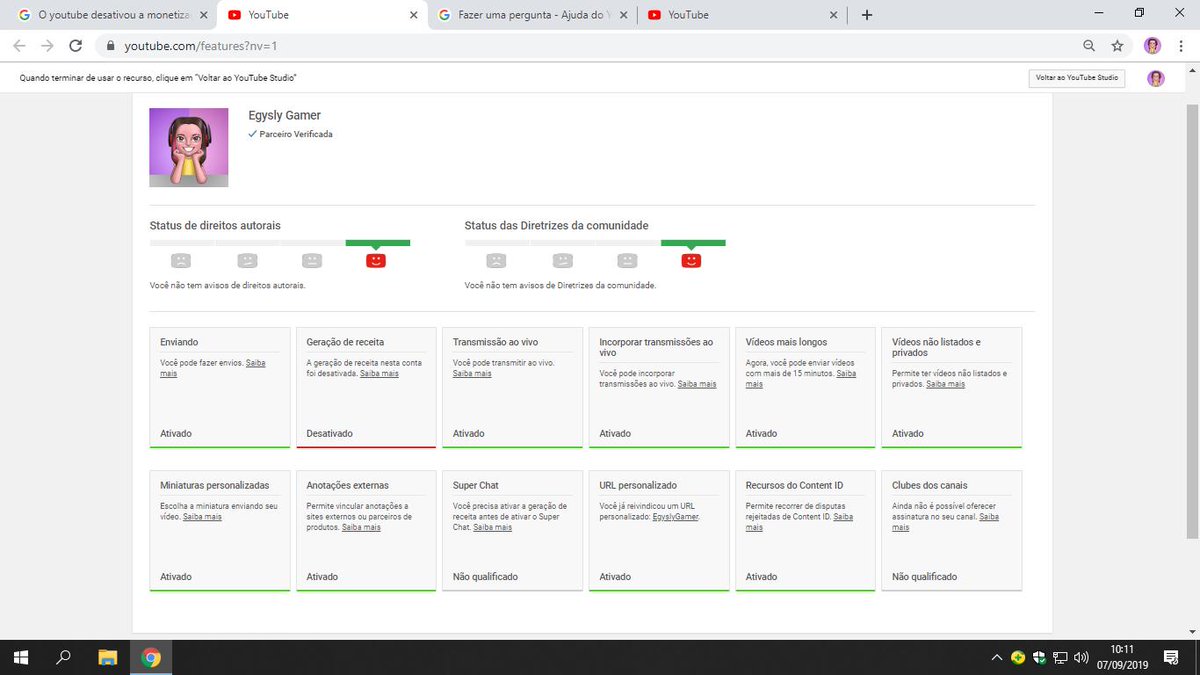Open Windows taskbar search icon
The width and height of the screenshot is (1200, 675).
[64, 657]
